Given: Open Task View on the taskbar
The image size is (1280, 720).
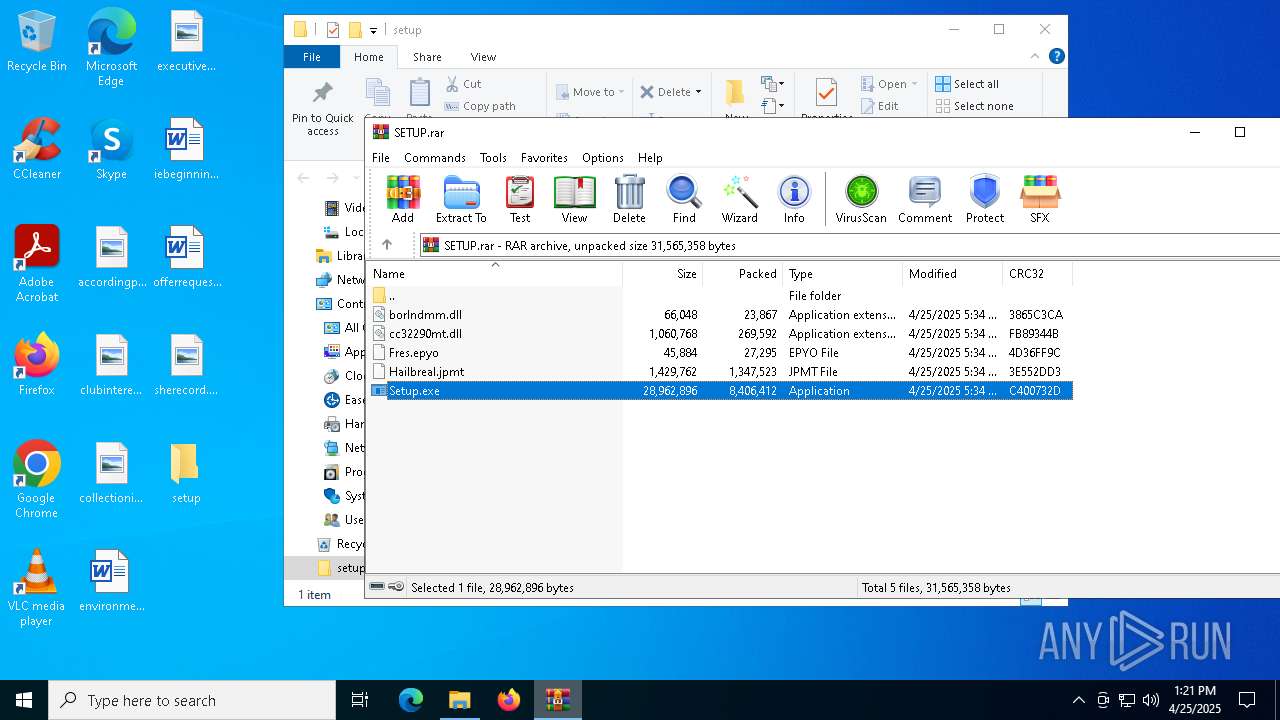Looking at the screenshot, I should 360,700.
